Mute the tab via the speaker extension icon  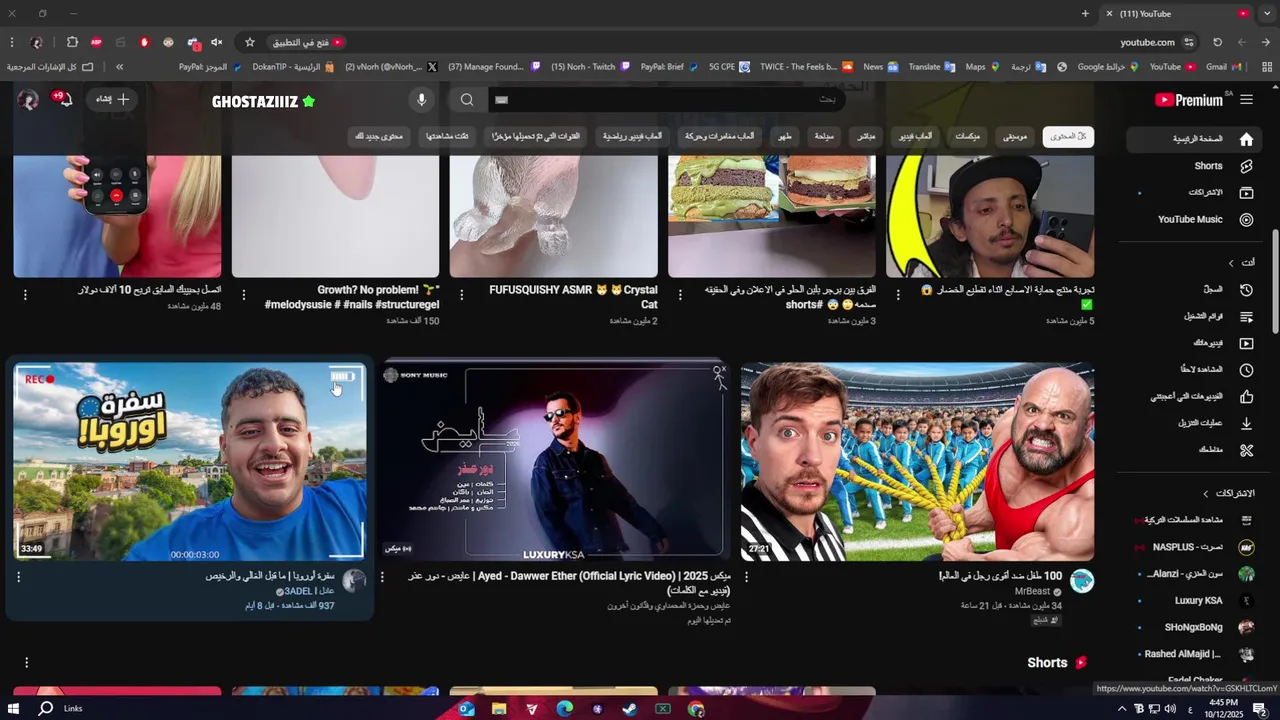tap(216, 42)
